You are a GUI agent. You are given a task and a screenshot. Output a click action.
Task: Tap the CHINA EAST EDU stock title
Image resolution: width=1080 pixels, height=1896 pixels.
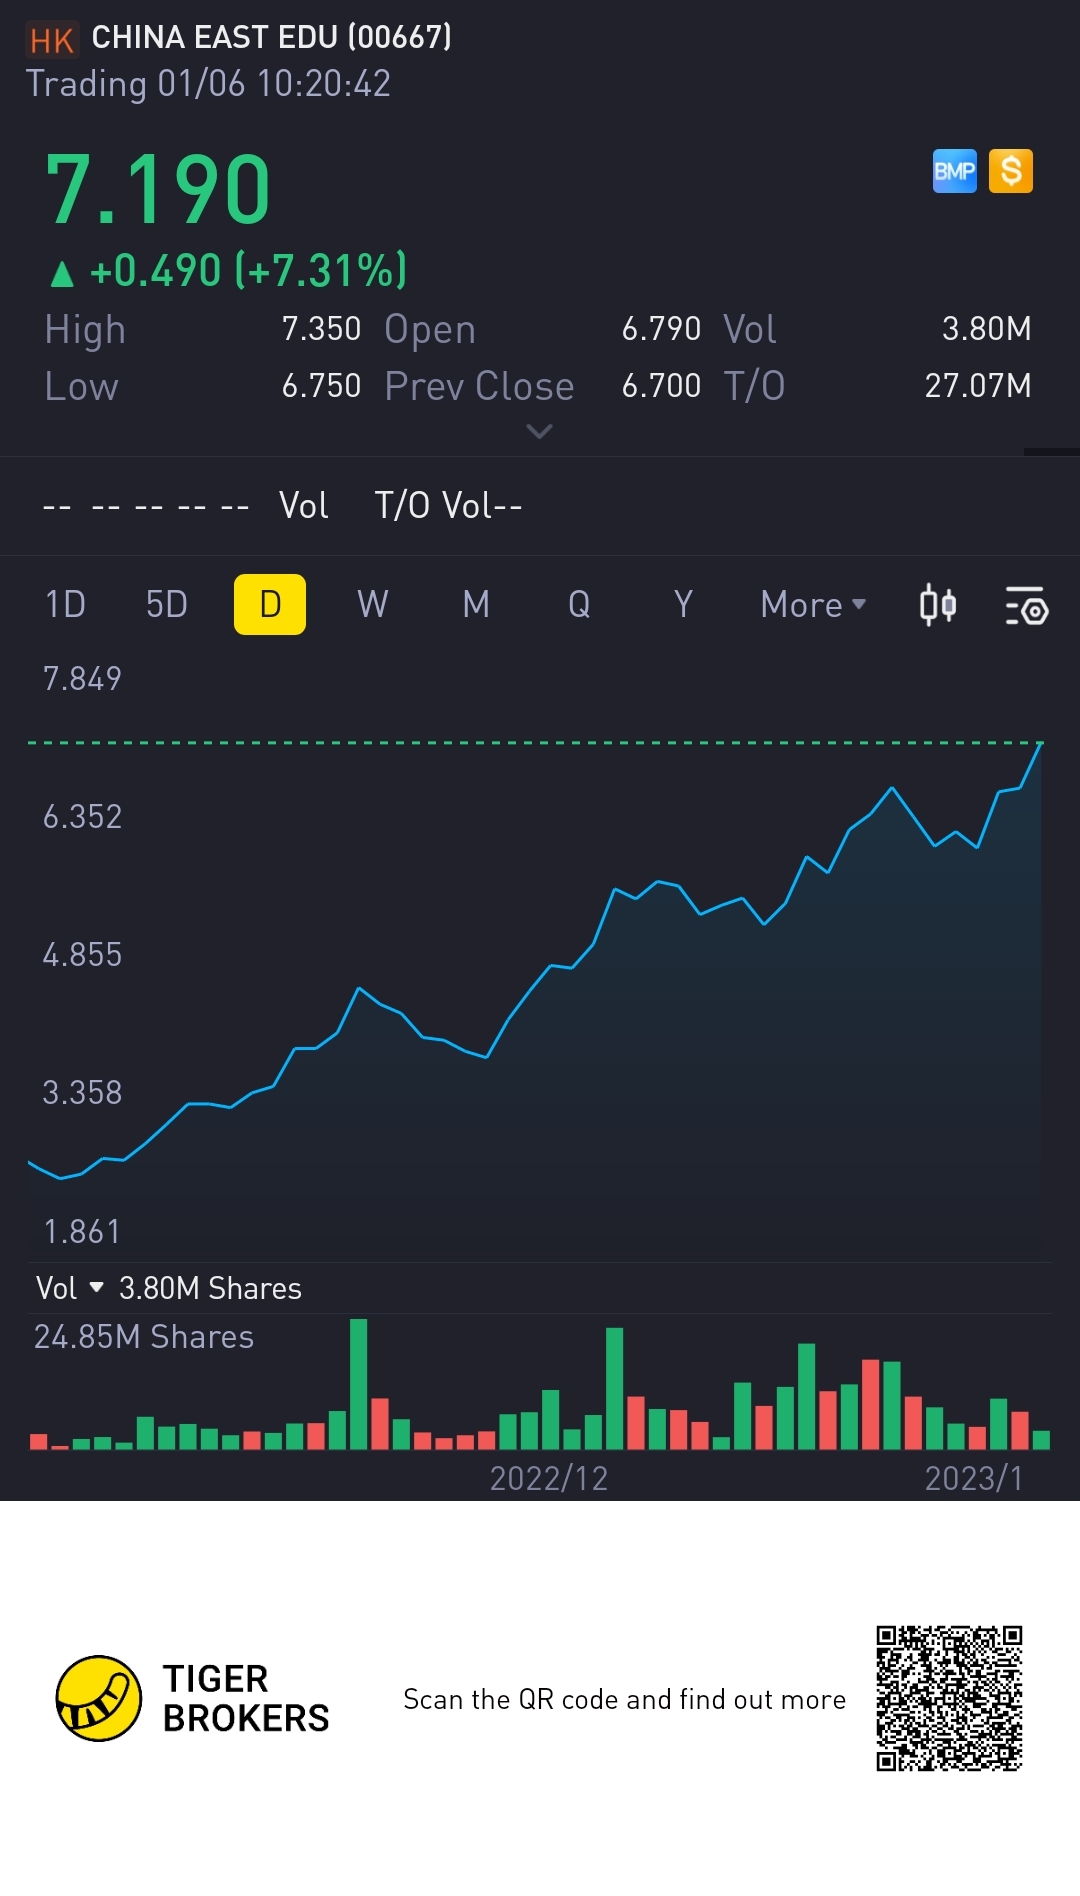271,38
